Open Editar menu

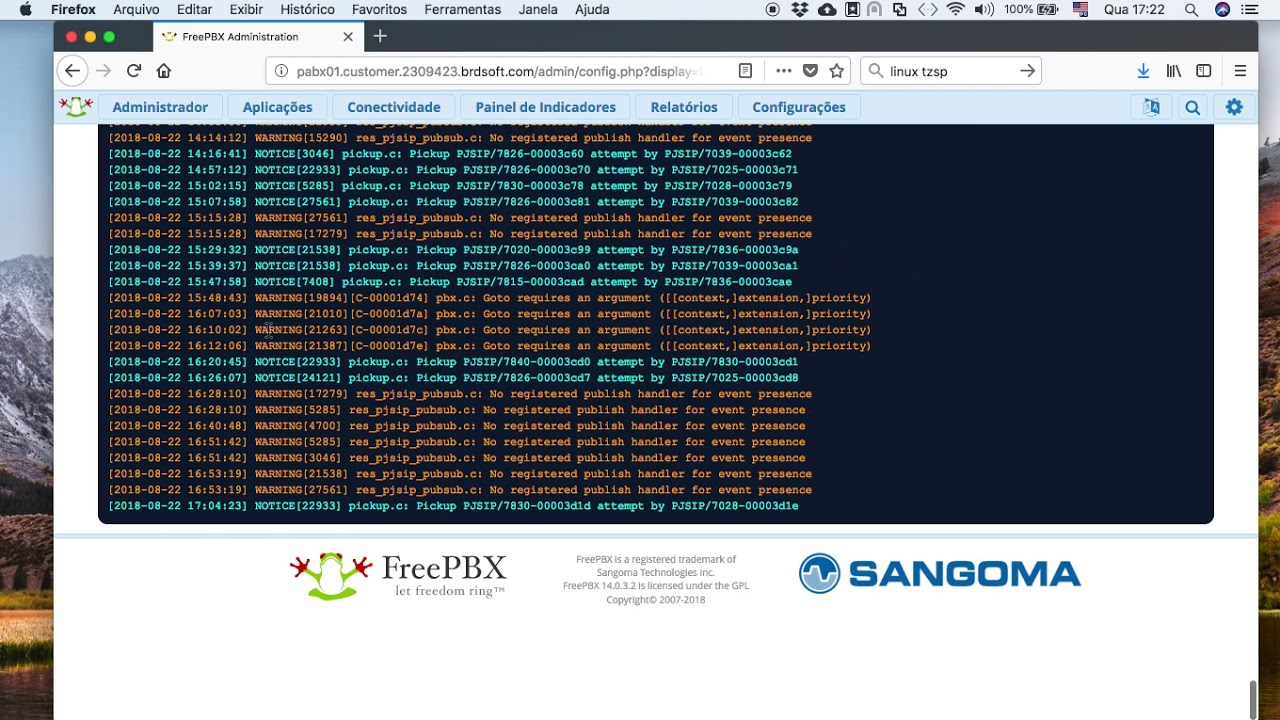pyautogui.click(x=194, y=10)
